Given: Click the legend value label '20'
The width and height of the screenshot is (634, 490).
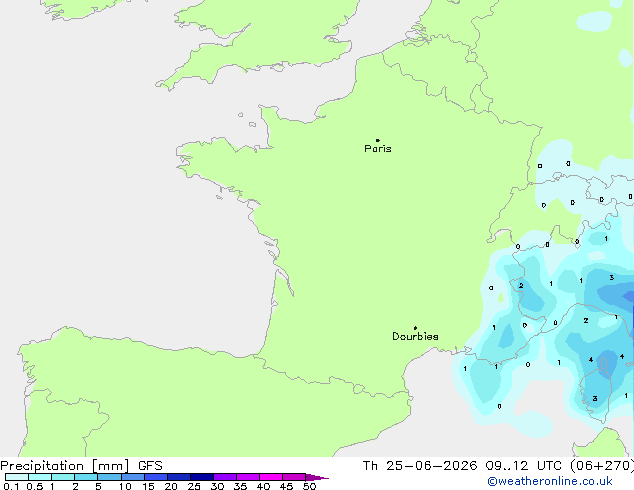Looking at the screenshot, I should 171,486.
